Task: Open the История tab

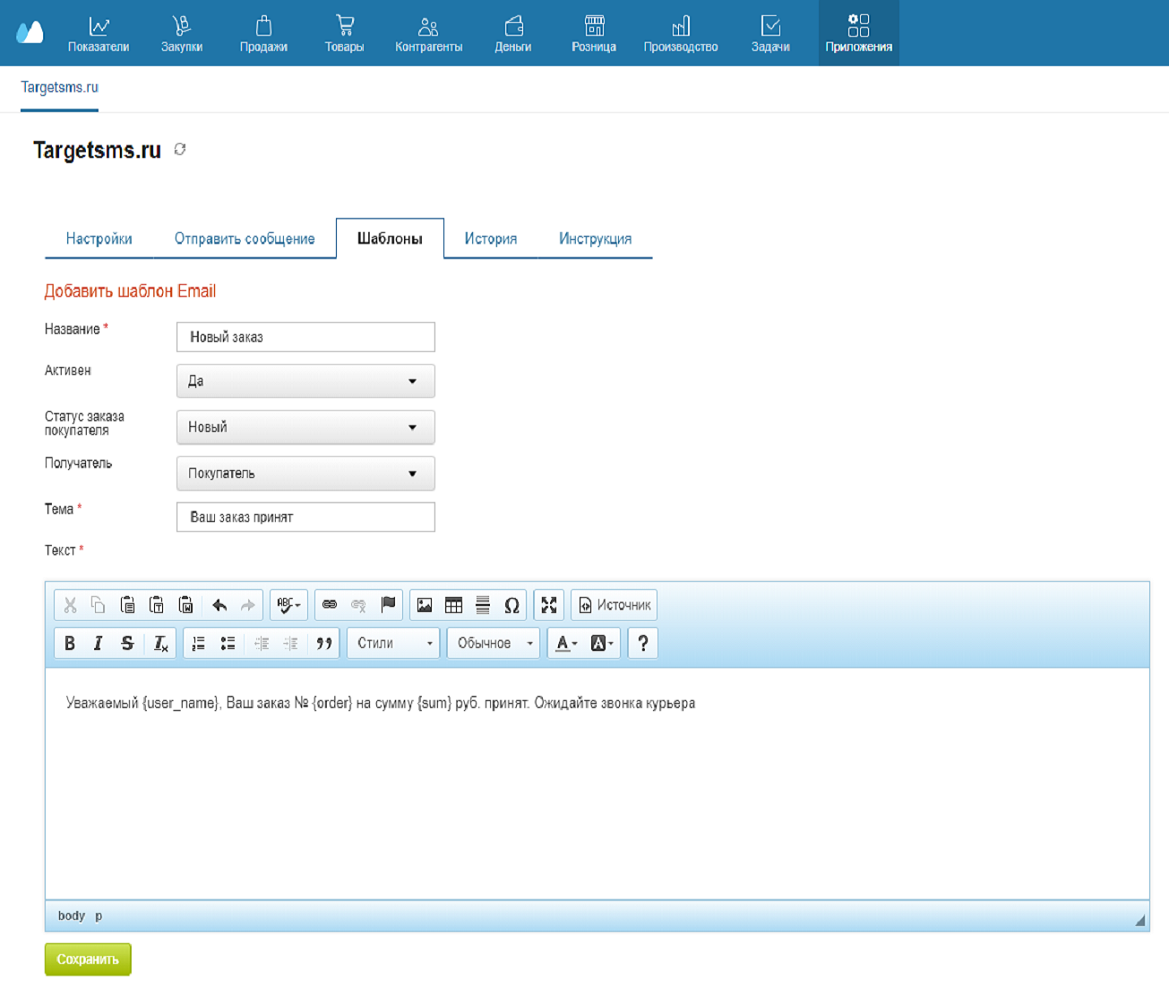Action: tap(491, 238)
